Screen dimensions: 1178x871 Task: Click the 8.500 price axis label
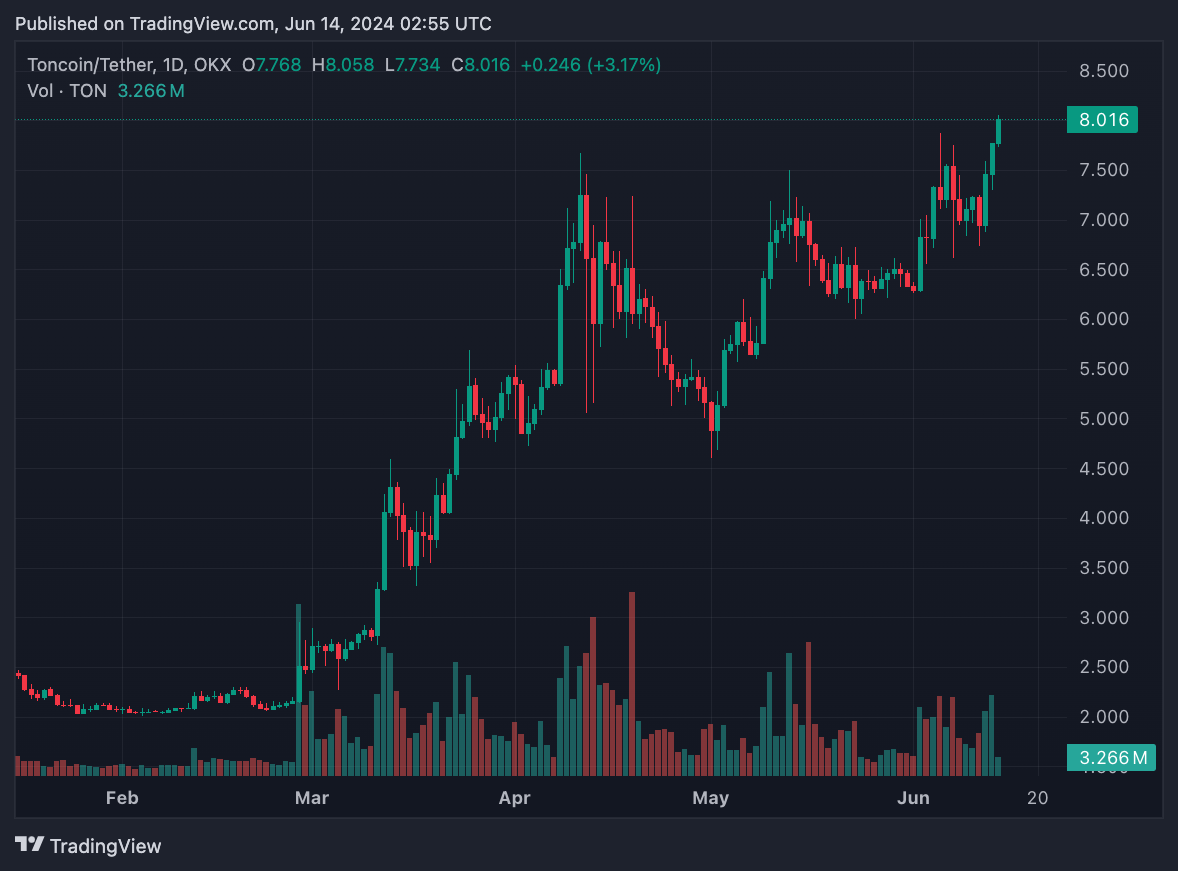pyautogui.click(x=1104, y=71)
